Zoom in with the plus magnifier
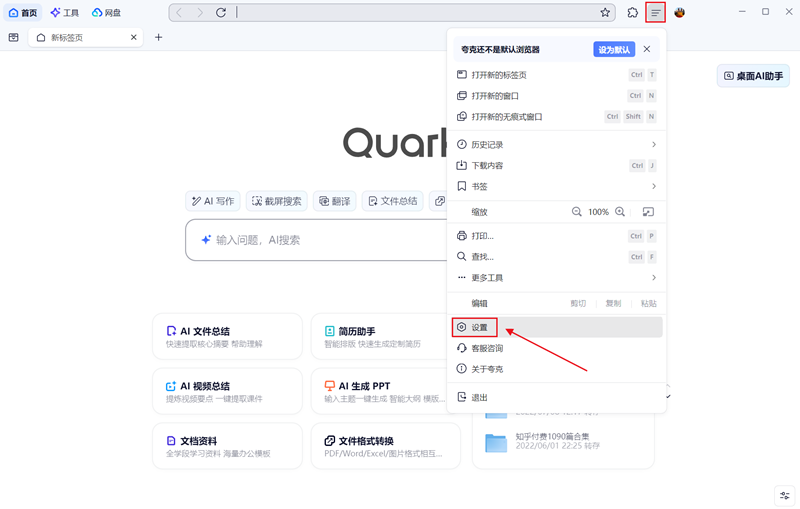The image size is (800, 509). (x=620, y=212)
